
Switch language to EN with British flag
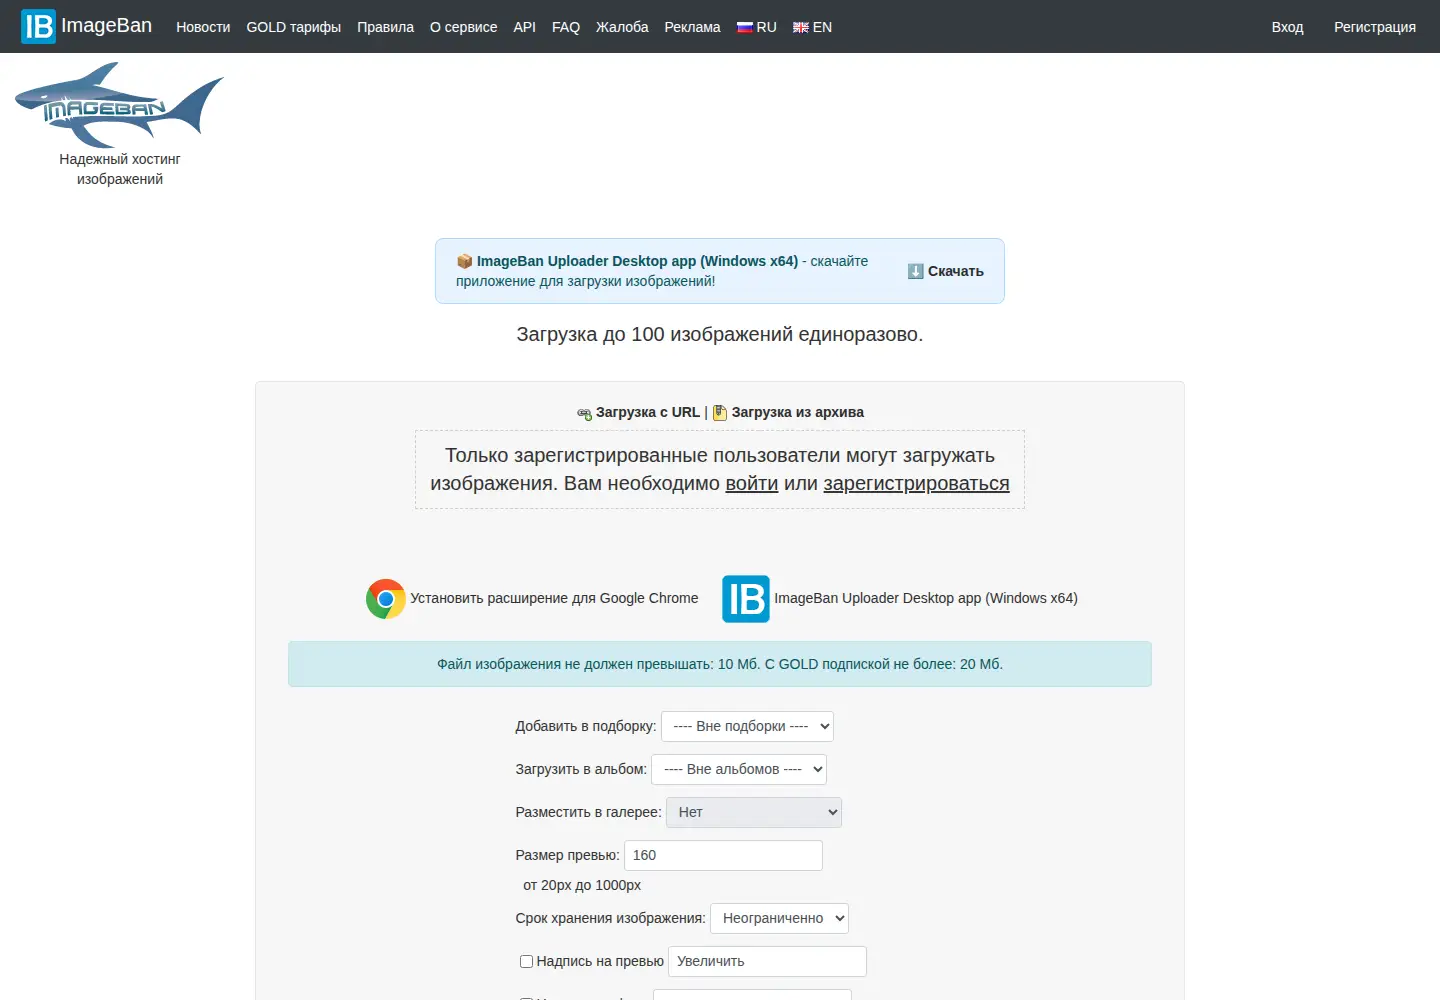[x=812, y=27]
